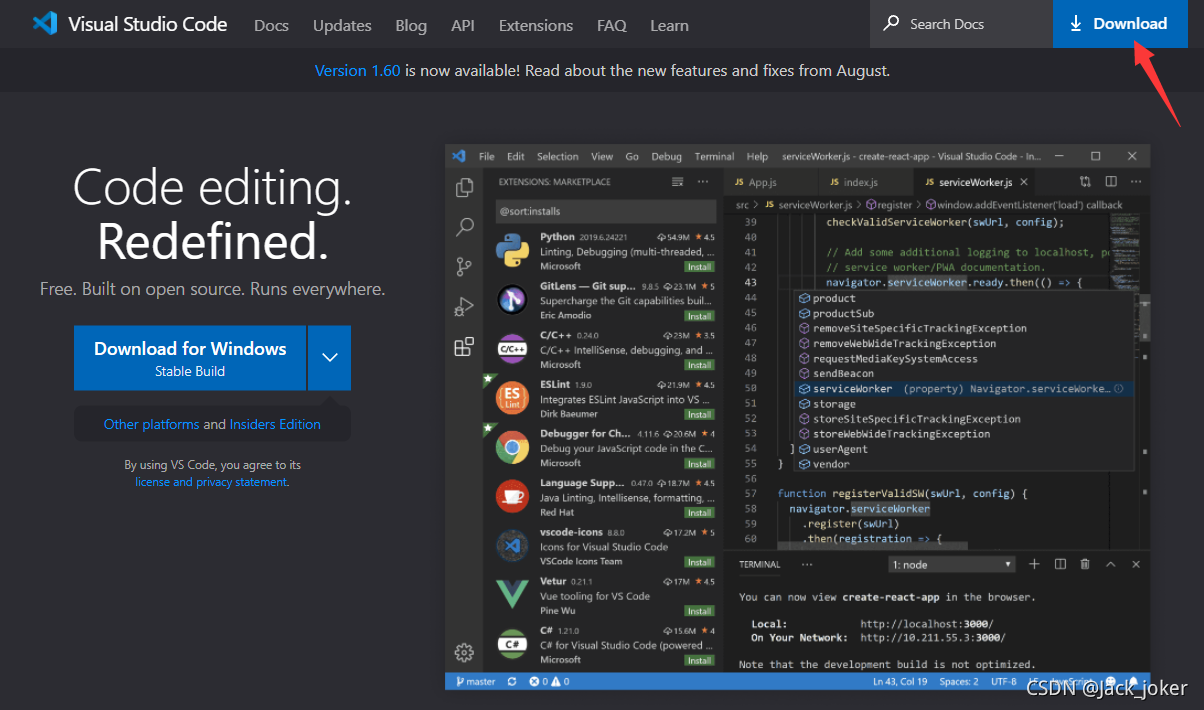Open the Explorer icon in the activity bar
This screenshot has height=710, width=1204.
(x=464, y=187)
